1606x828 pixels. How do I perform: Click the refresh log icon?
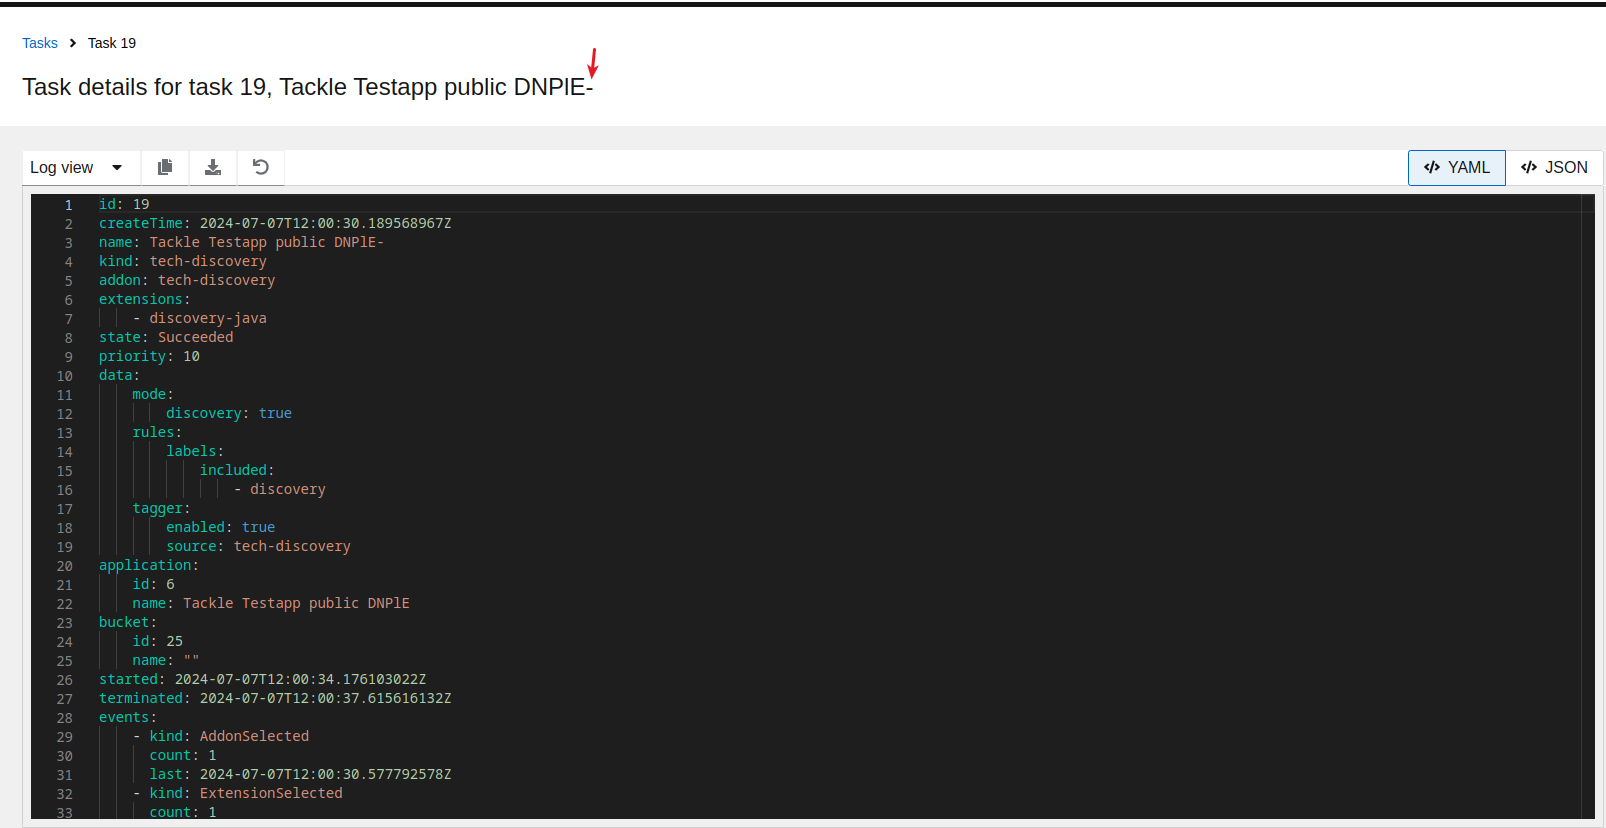[261, 167]
